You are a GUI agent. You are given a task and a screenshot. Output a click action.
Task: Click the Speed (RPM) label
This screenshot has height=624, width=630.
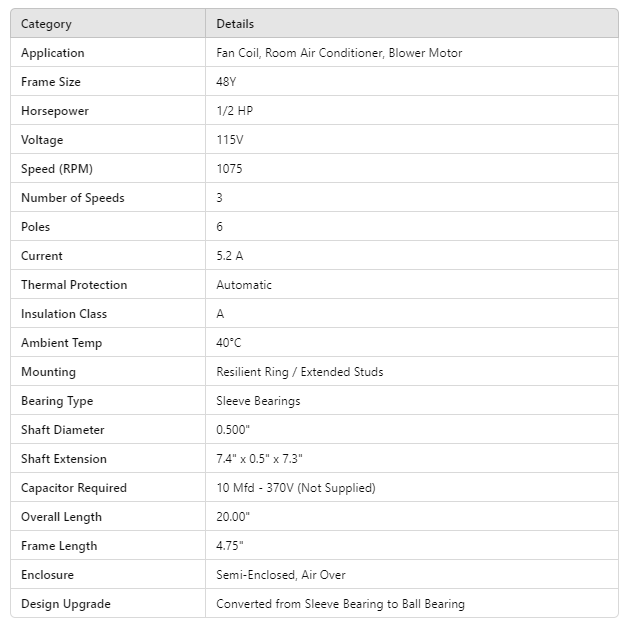pyautogui.click(x=57, y=169)
